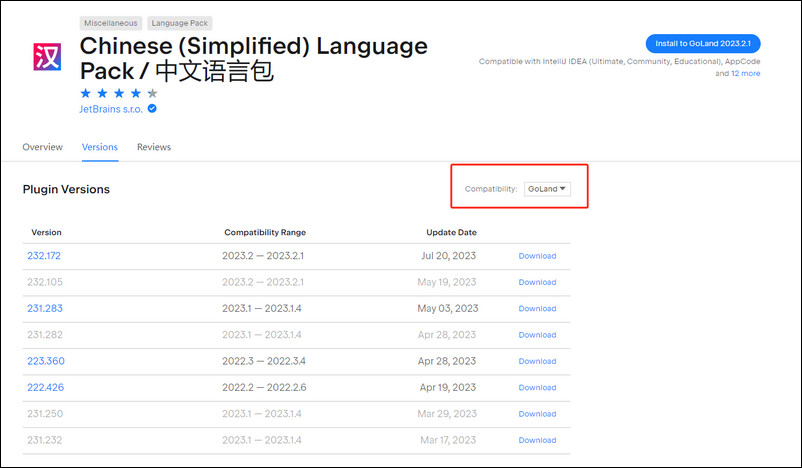
Task: Click the Update Date column header
Action: 451,232
